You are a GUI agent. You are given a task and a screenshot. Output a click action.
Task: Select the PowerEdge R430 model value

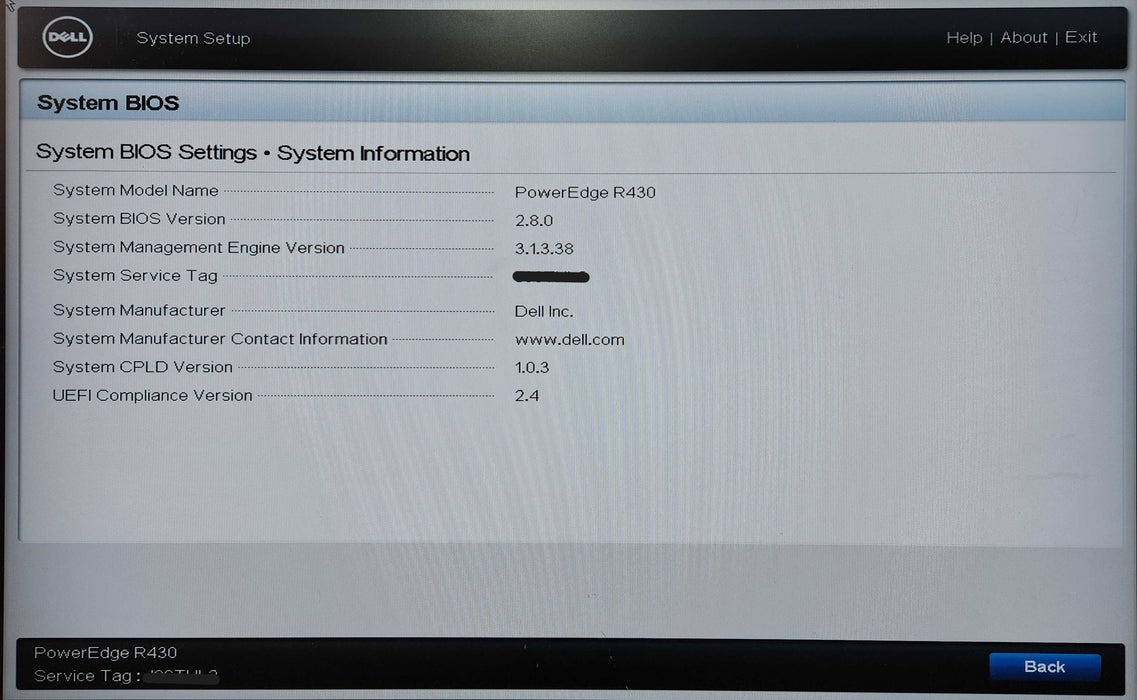tap(584, 192)
